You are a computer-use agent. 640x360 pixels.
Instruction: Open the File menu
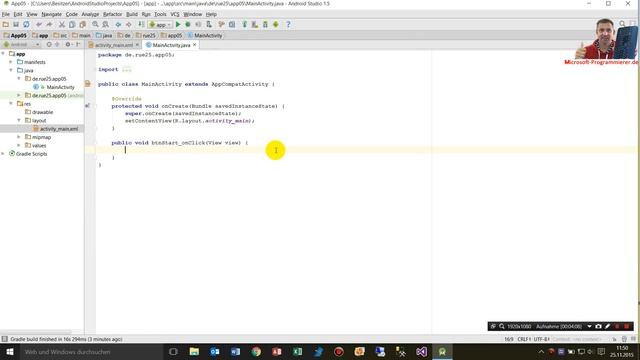coord(6,14)
